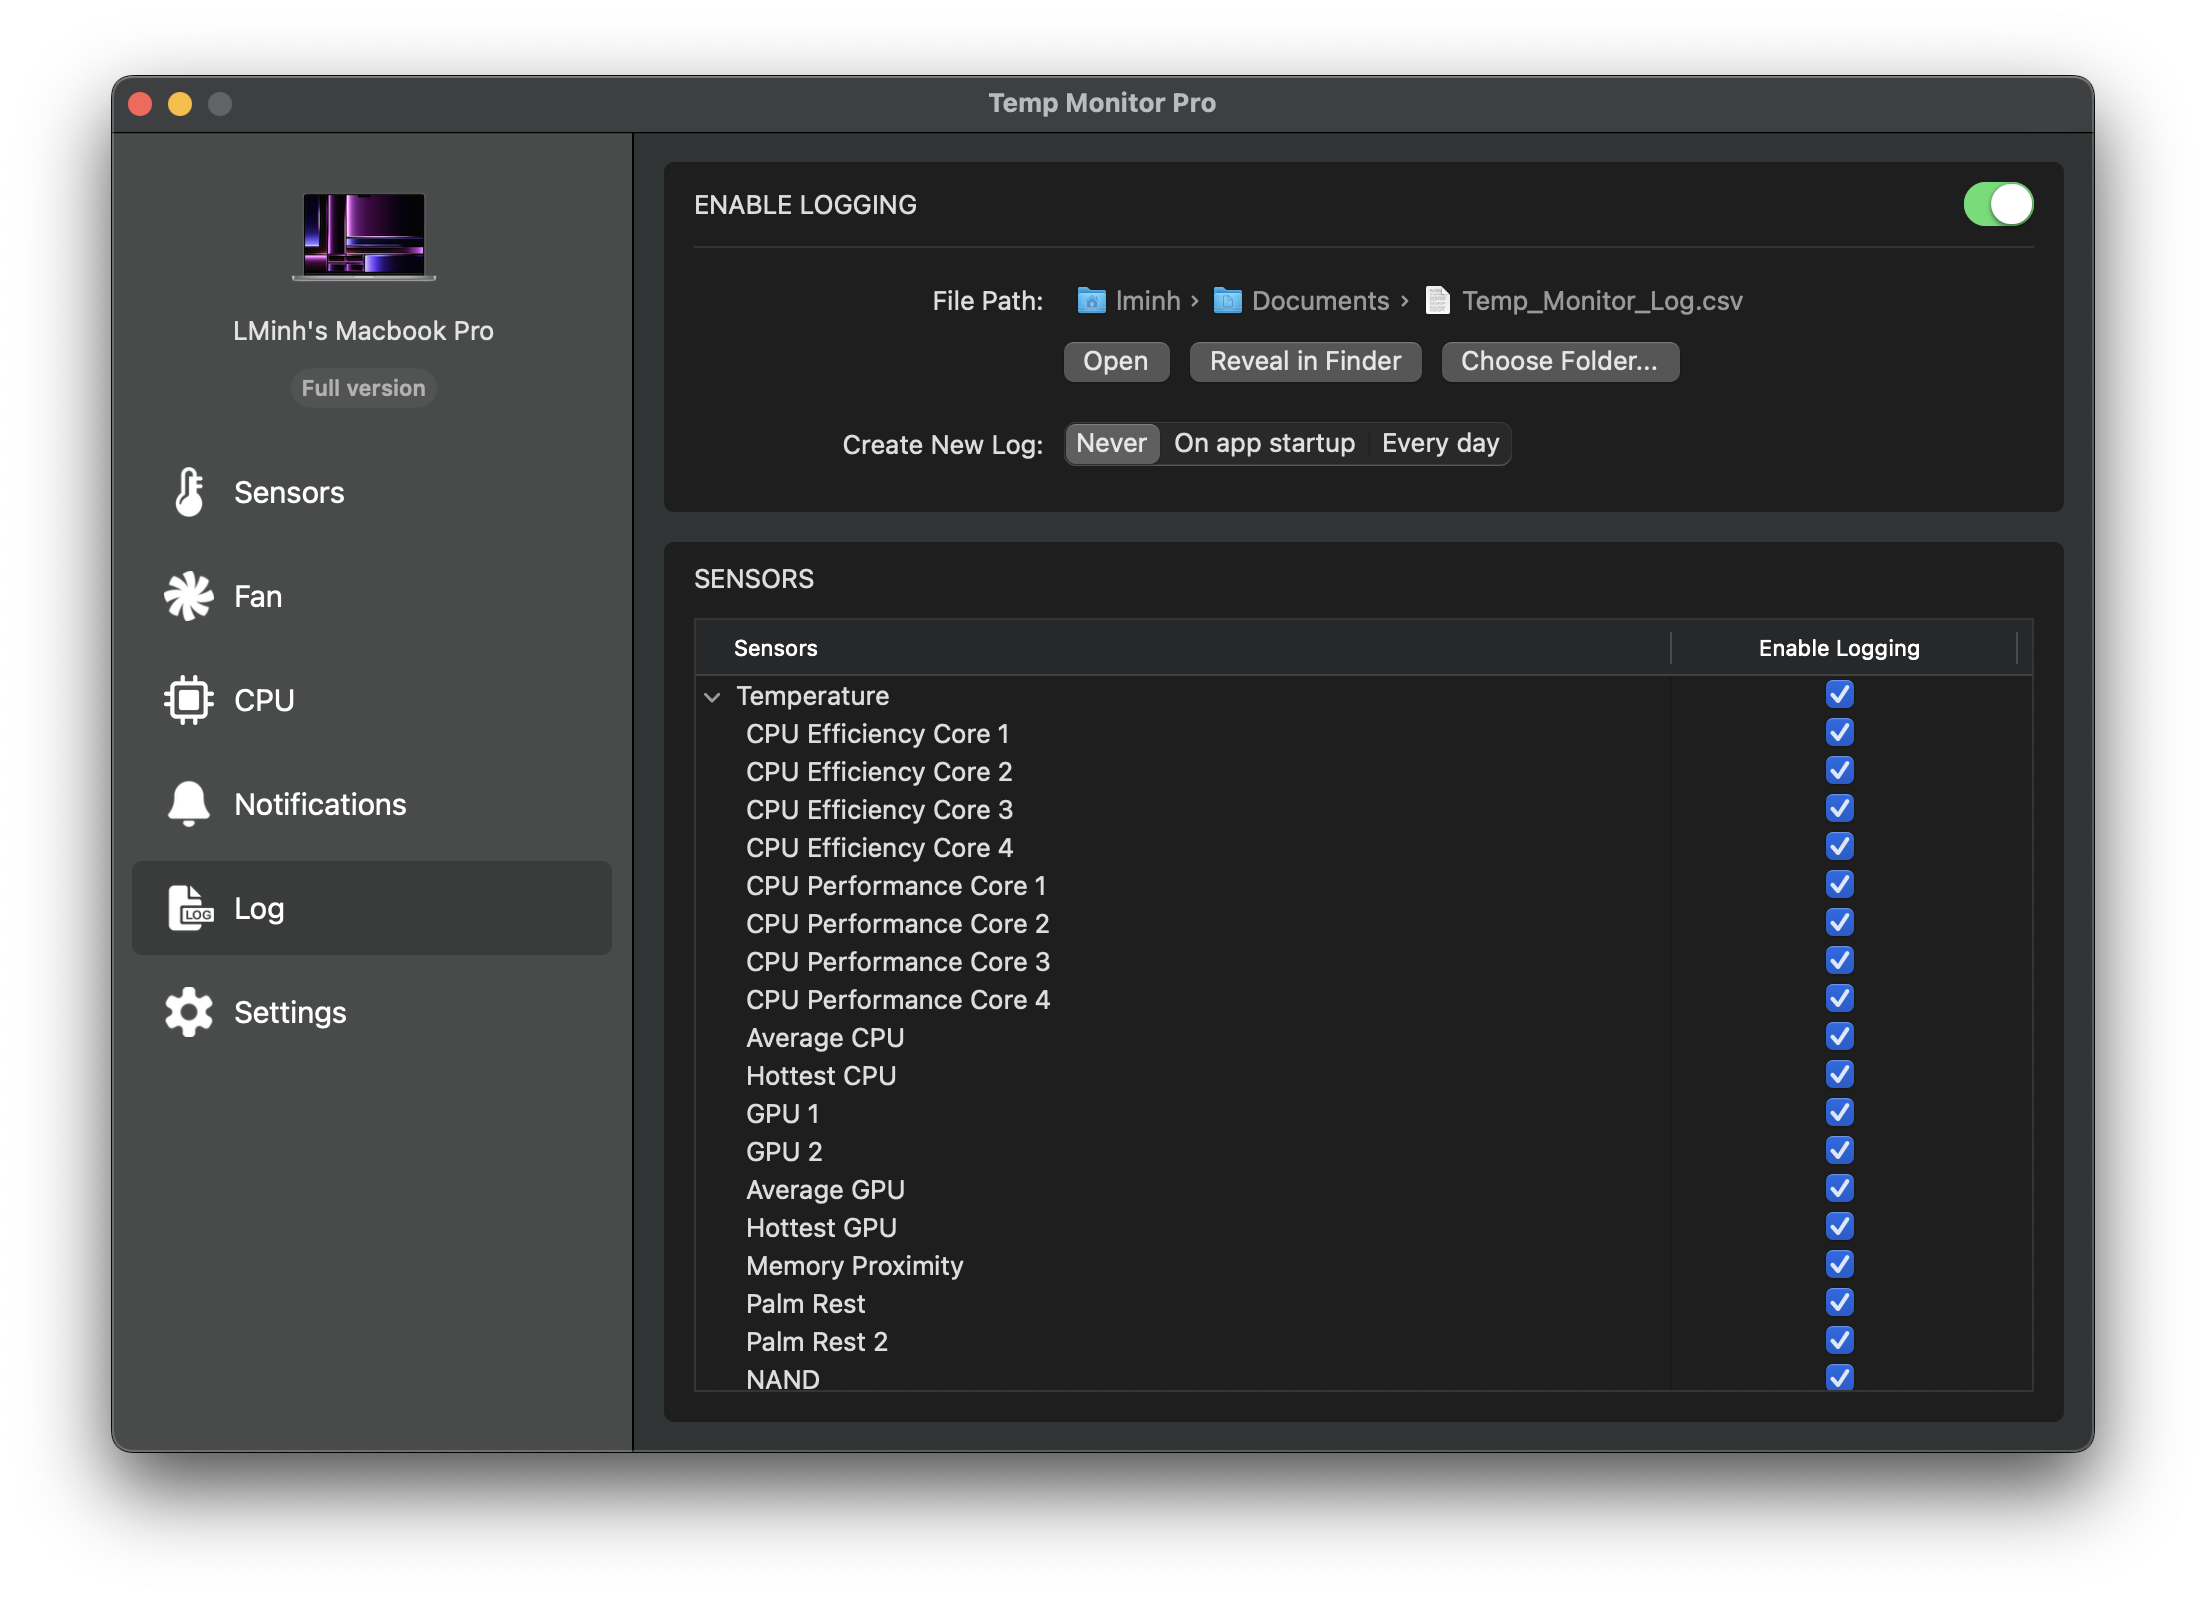Open the Sensors section
Image resolution: width=2206 pixels, height=1600 pixels.
point(372,492)
